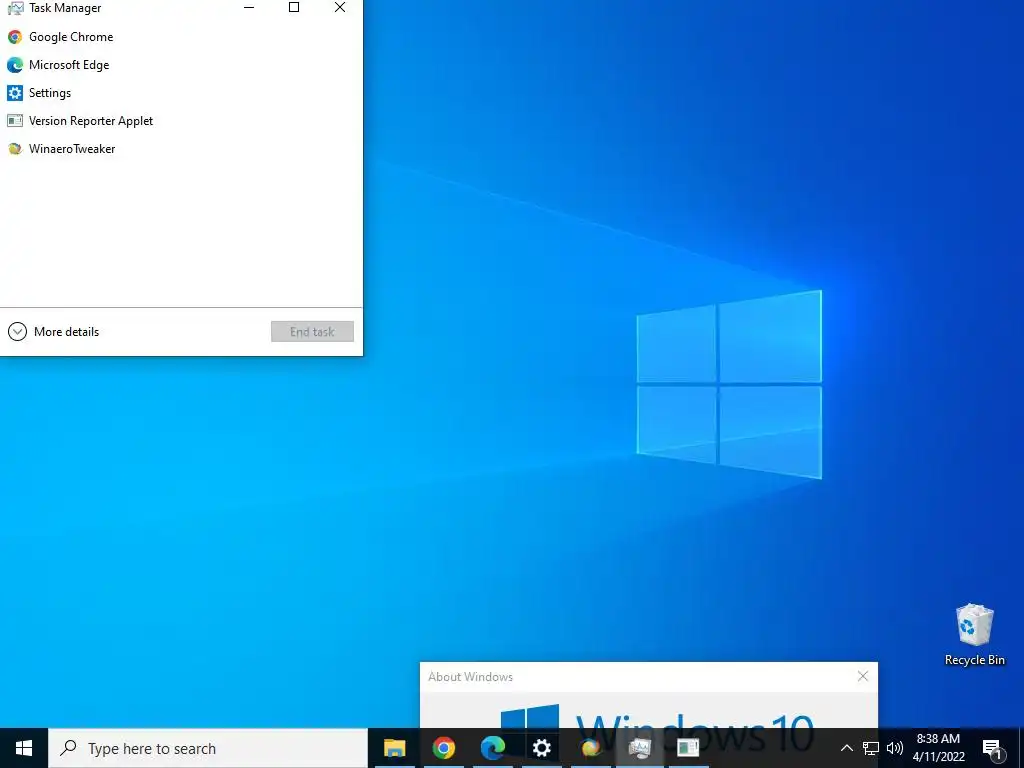The height and width of the screenshot is (768, 1024).
Task: Close the About Windows dialog
Action: (863, 676)
